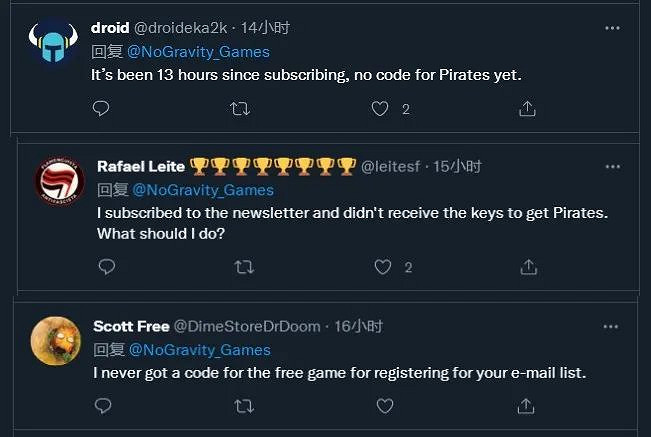Open more options on Scott Free's tweet
The height and width of the screenshot is (437, 651).
pyautogui.click(x=613, y=326)
